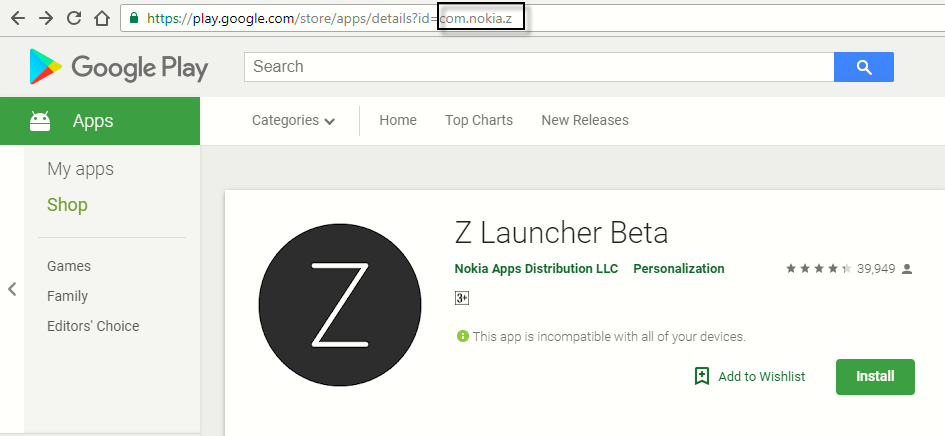Click the Z Launcher app icon
This screenshot has width=945, height=436.
(340, 305)
